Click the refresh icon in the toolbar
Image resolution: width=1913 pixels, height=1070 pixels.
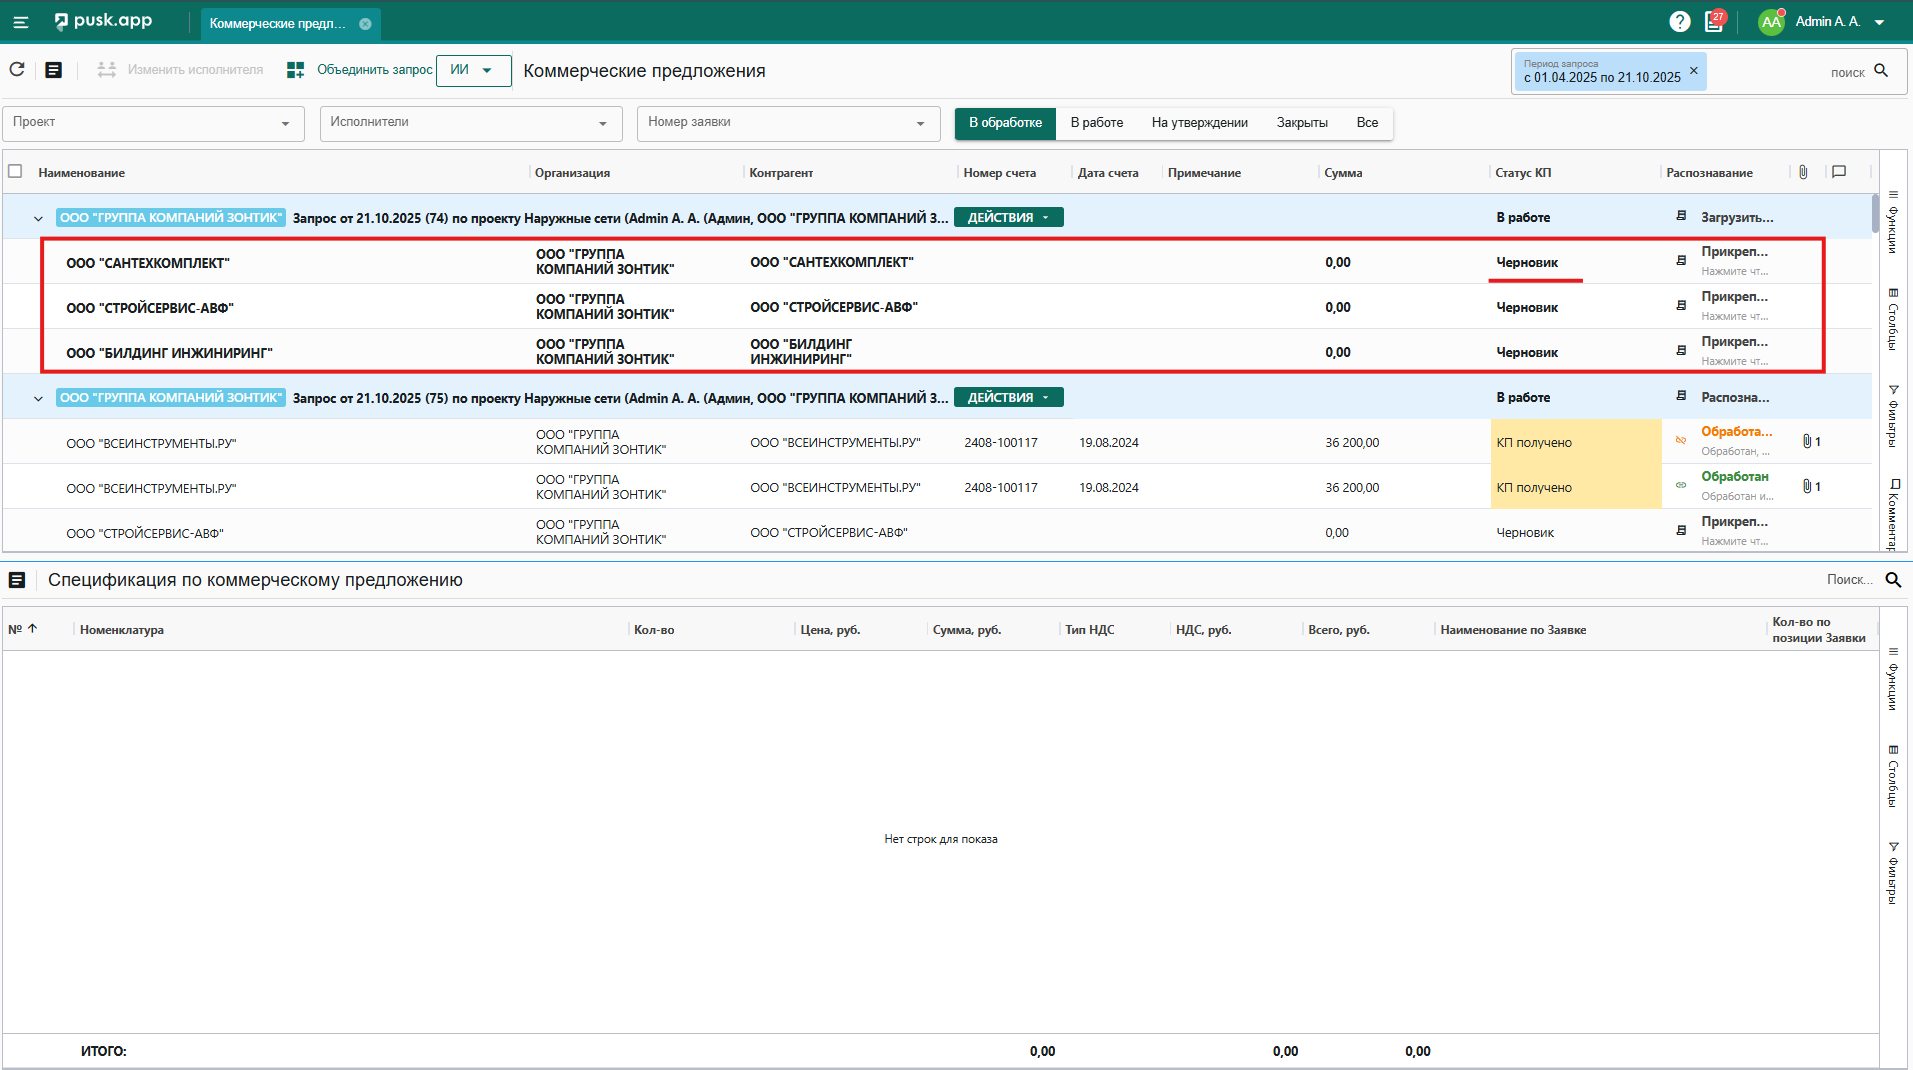(17, 70)
